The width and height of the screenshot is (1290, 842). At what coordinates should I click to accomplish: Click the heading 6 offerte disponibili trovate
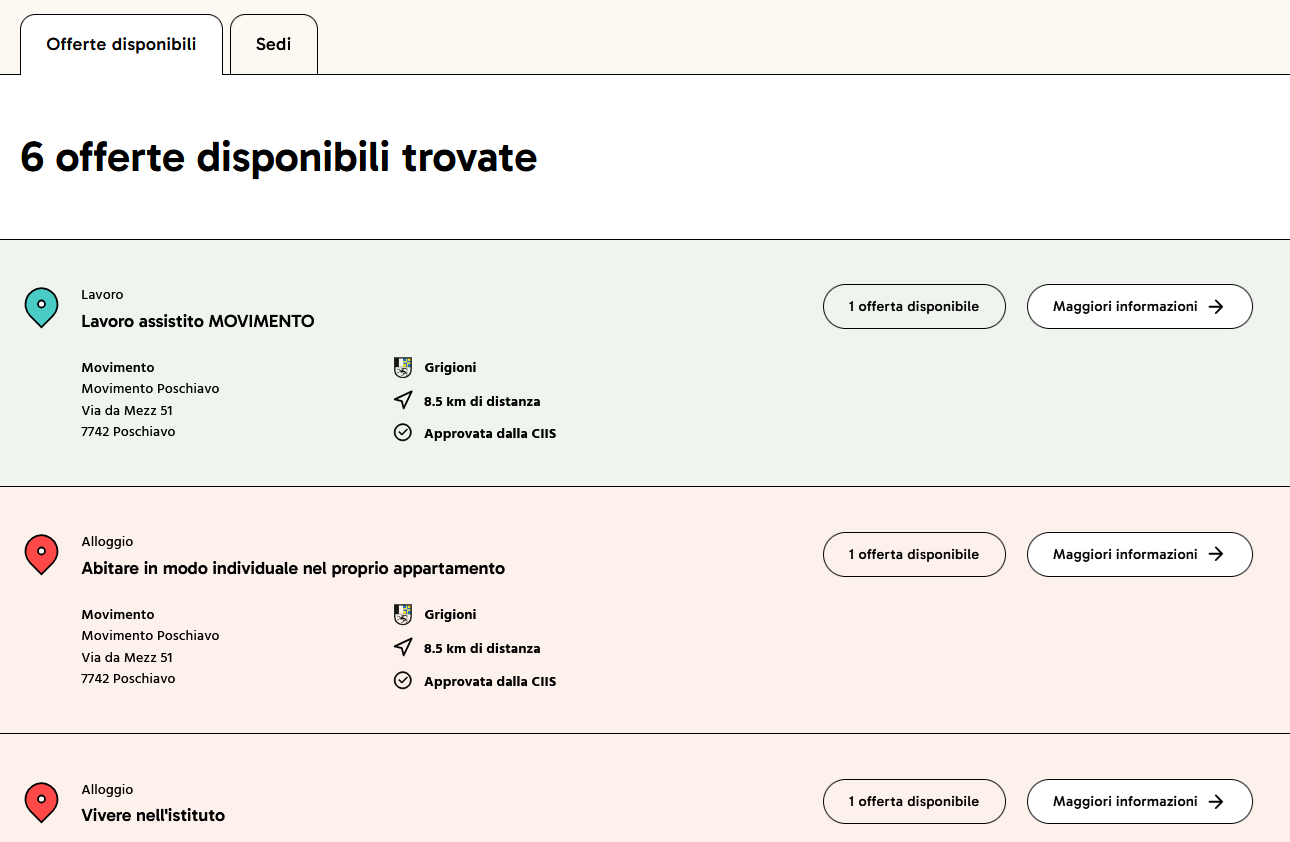point(278,157)
